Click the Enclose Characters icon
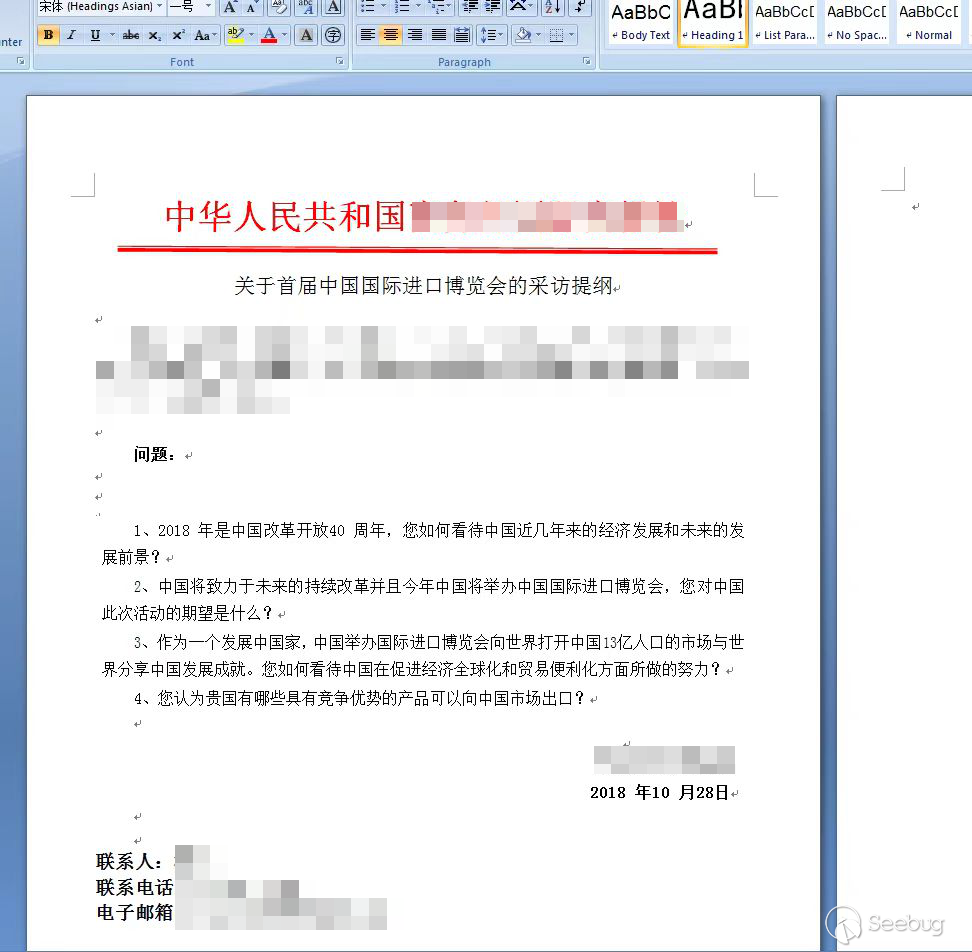Viewport: 972px width, 952px height. 334,35
